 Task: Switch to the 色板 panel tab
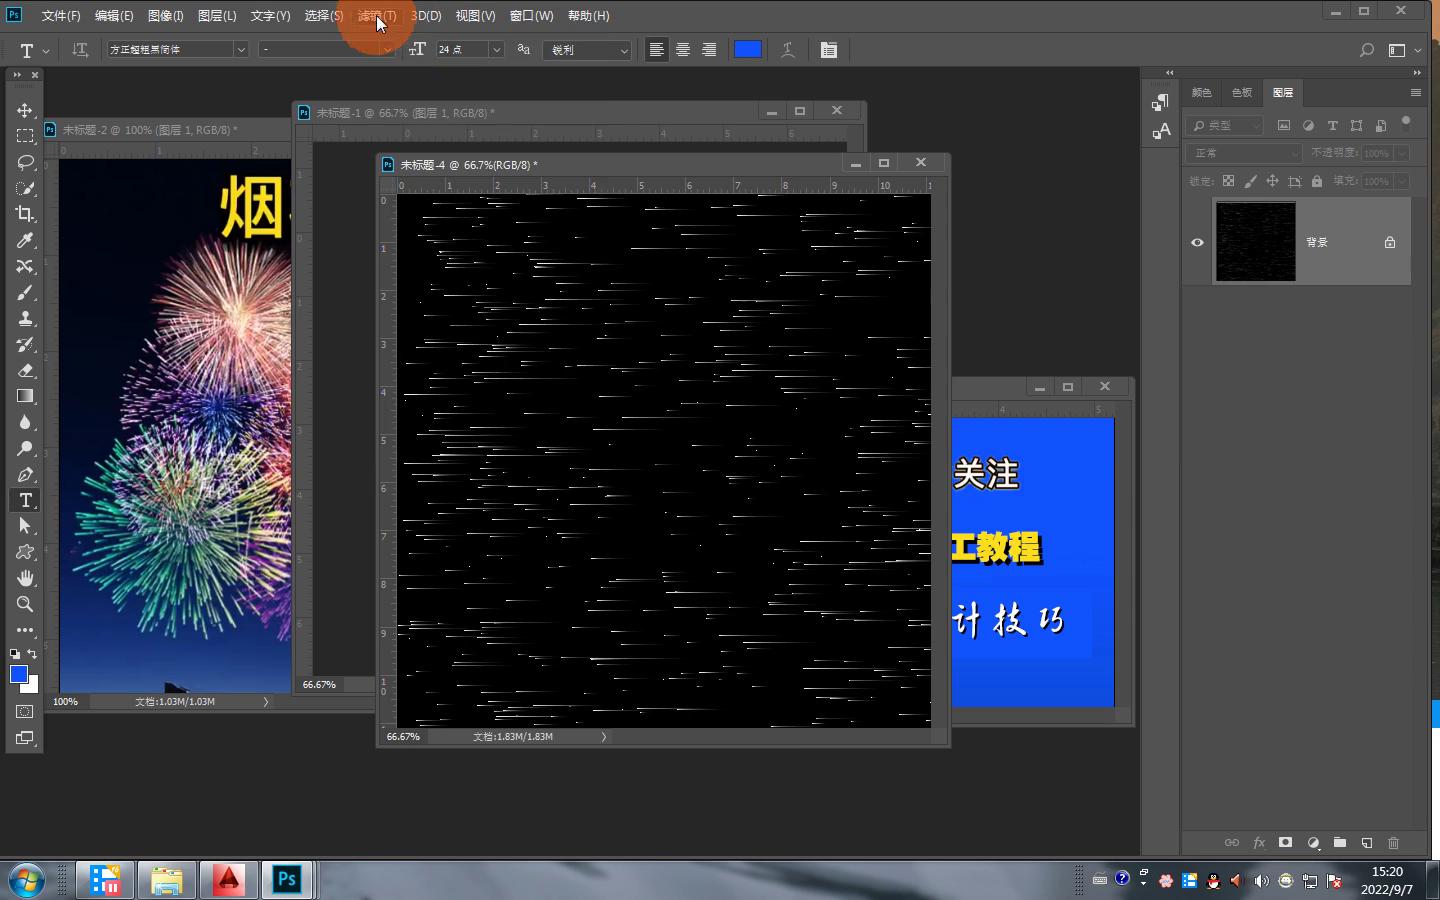1241,93
